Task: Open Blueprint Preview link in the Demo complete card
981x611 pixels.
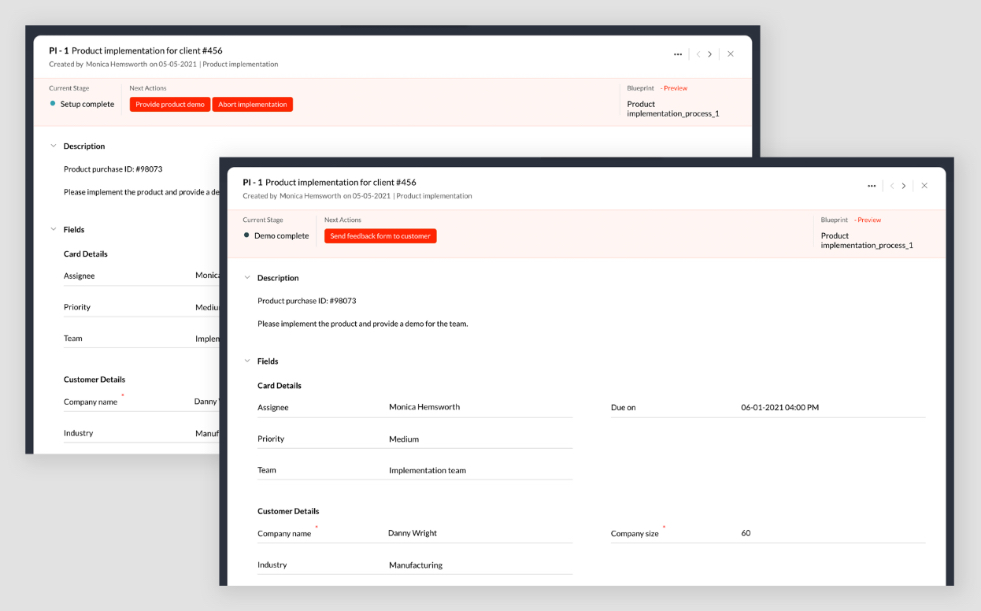Action: coord(869,220)
